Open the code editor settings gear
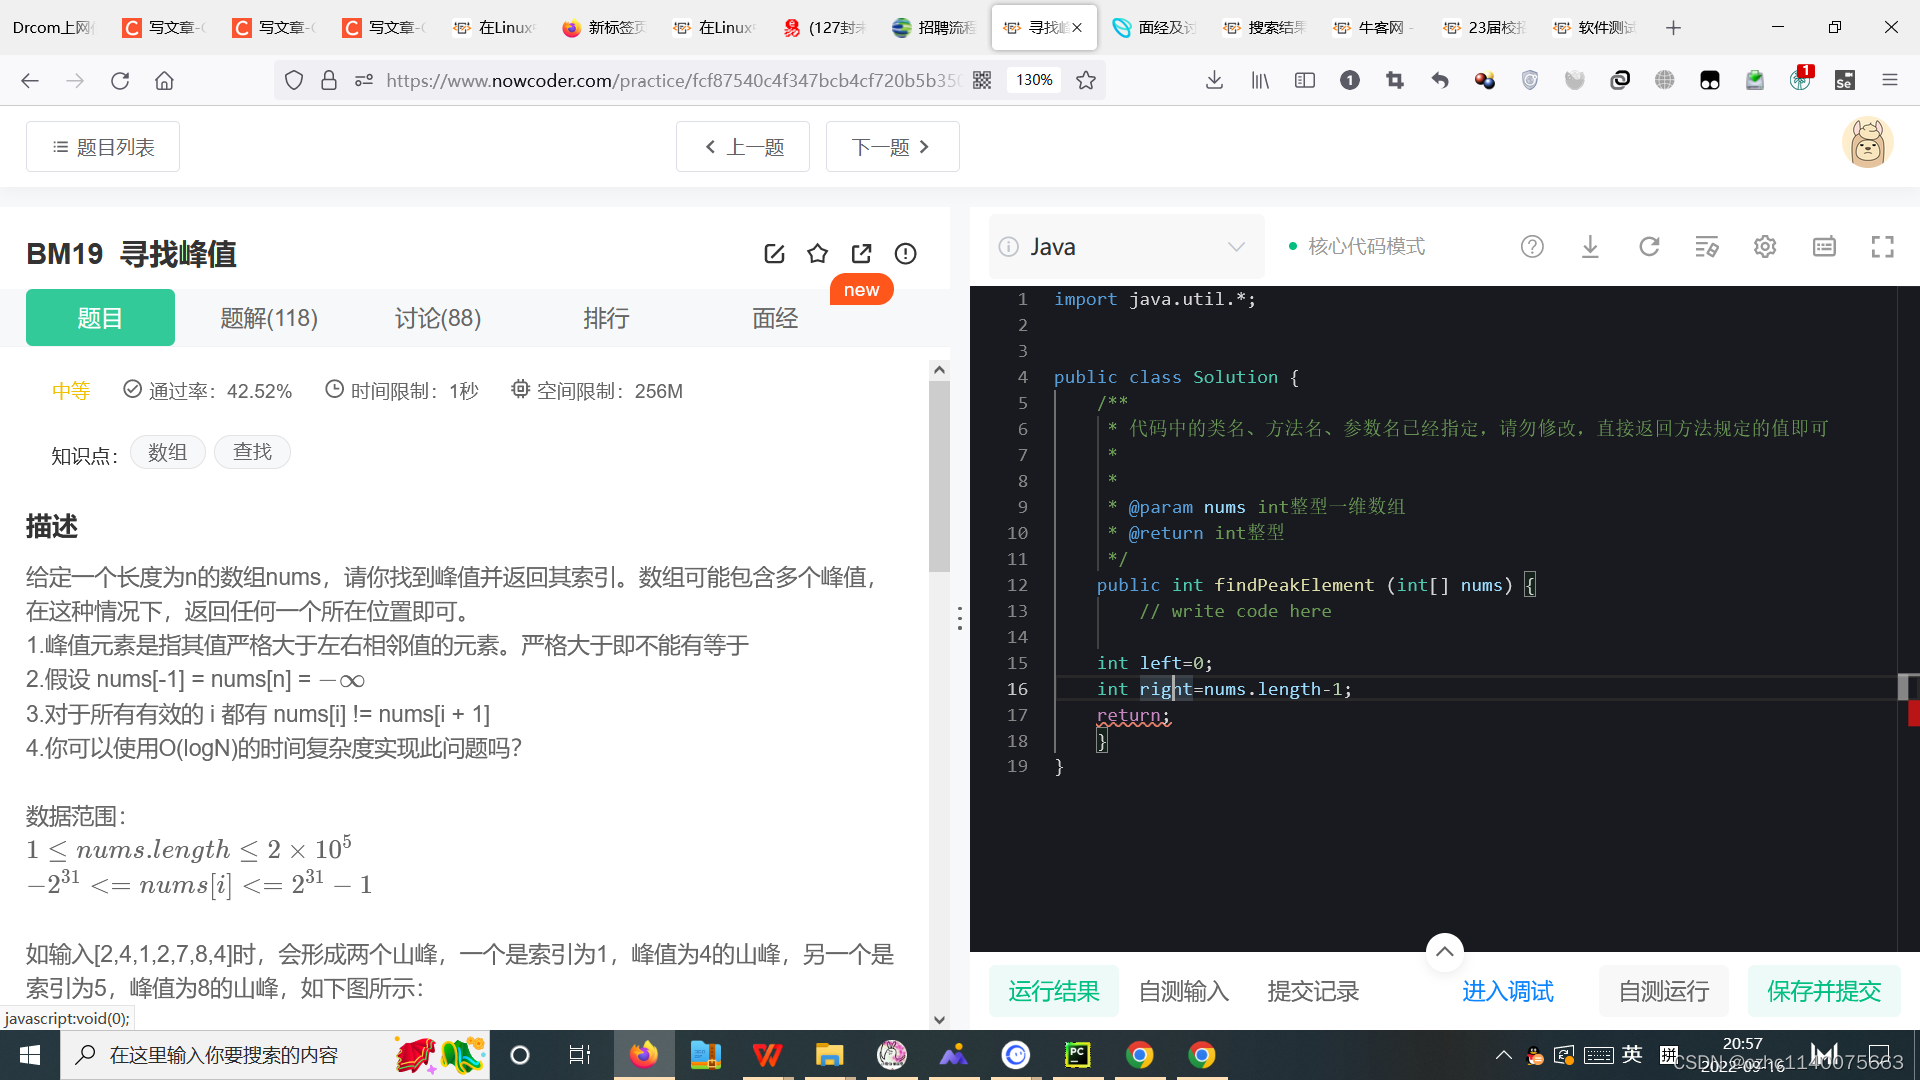Viewport: 1920px width, 1080px height. [1764, 246]
